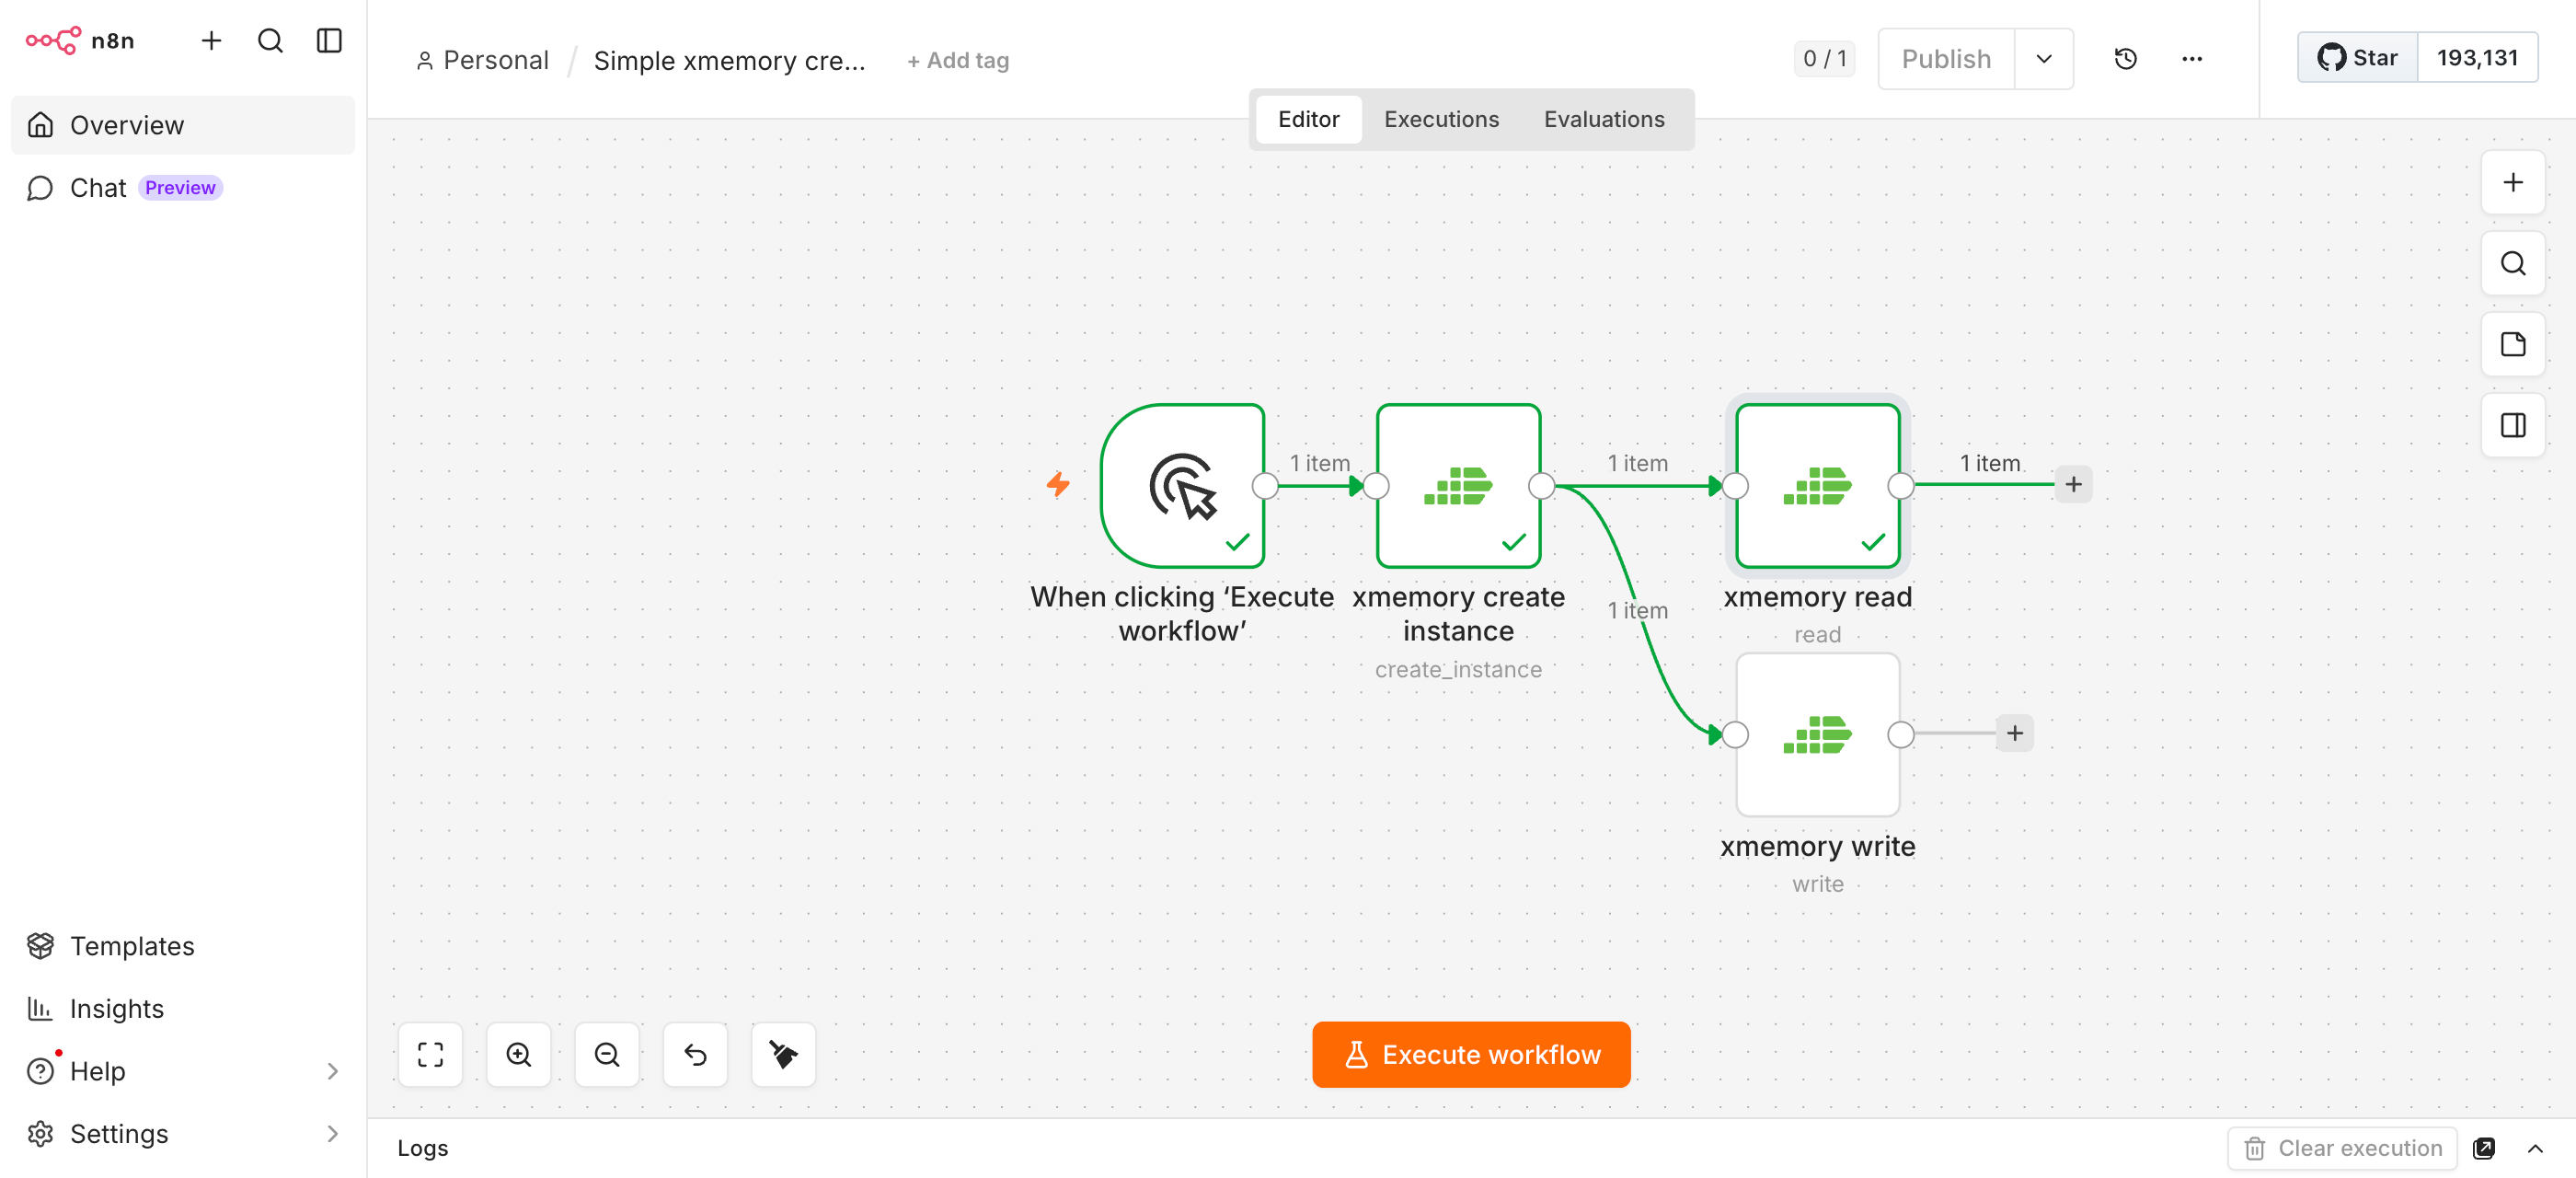Select the xmemory create instance node
The image size is (2576, 1178).
tap(1458, 486)
